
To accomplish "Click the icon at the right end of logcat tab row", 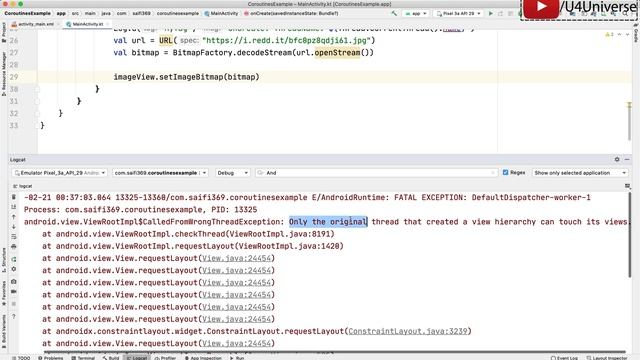I will (627, 186).
